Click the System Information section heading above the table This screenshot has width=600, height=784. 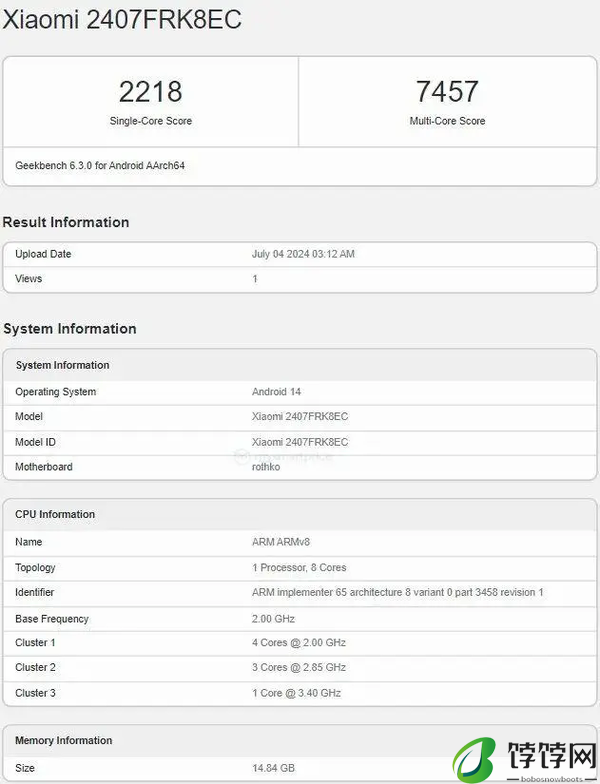point(70,328)
